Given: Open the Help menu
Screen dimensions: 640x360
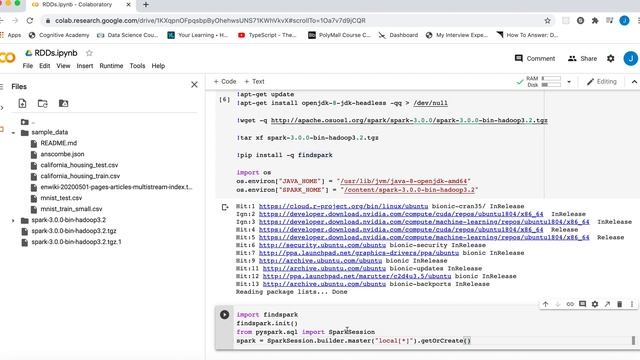Looking at the screenshot, I should (158, 66).
